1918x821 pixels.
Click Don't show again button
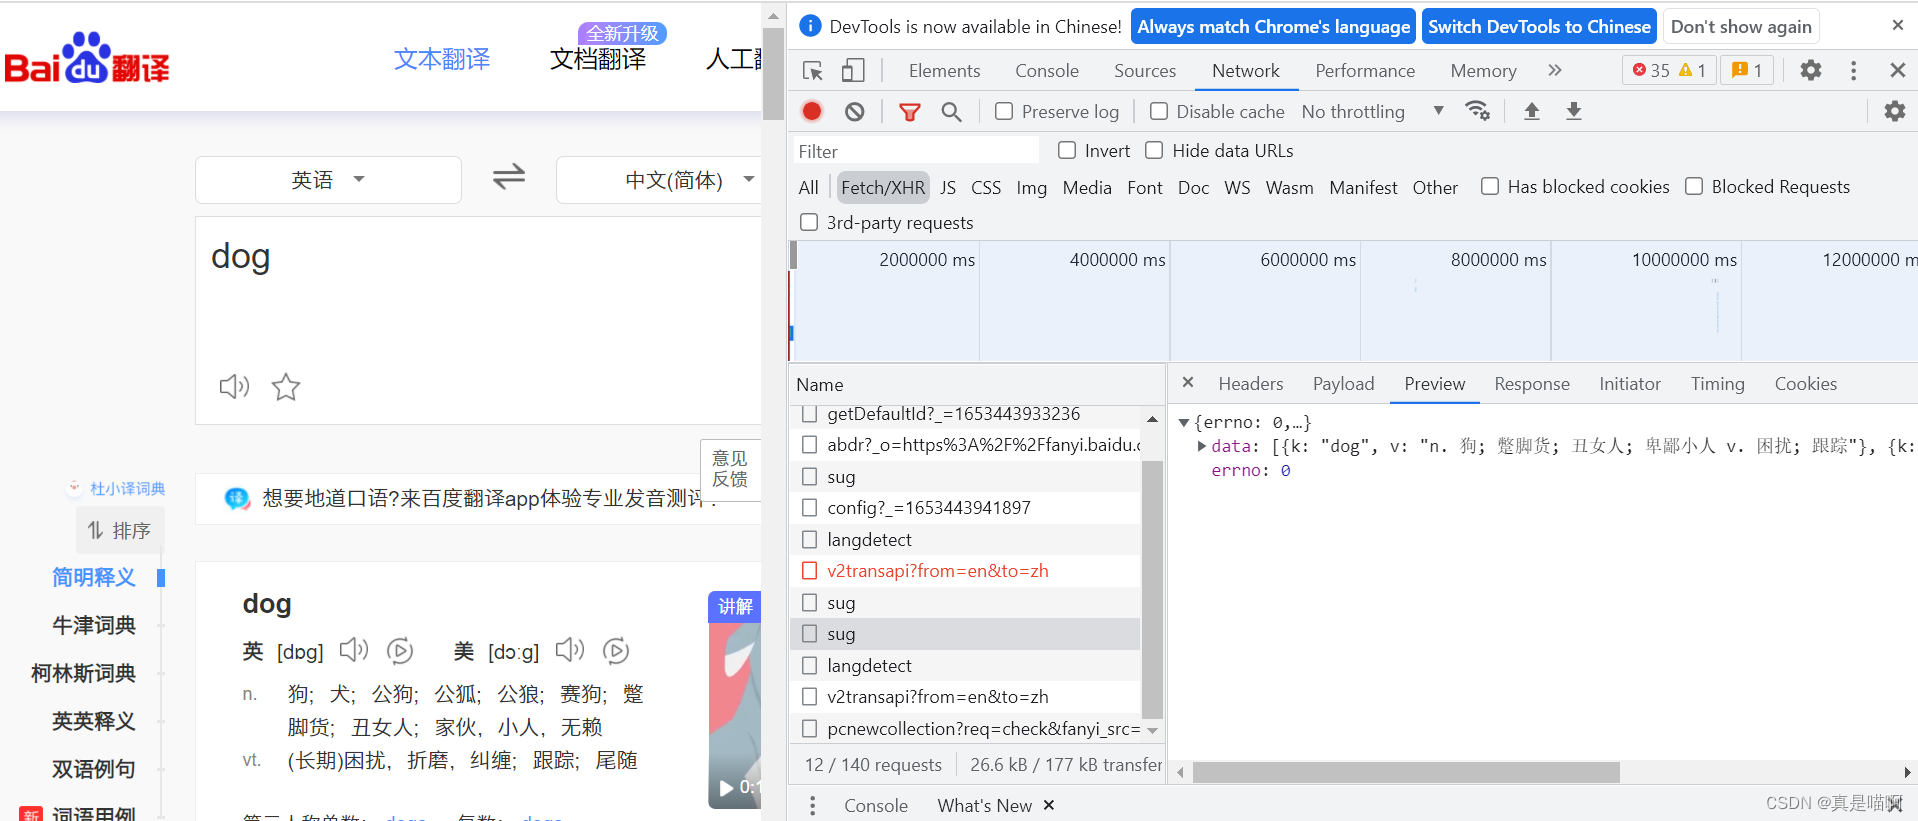point(1741,27)
